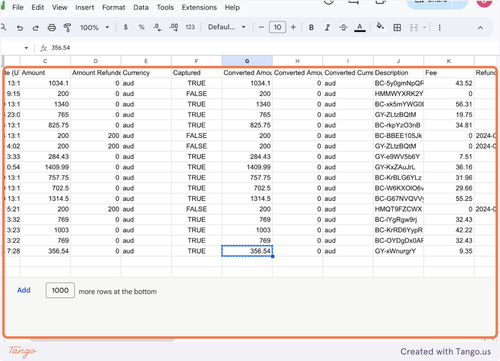Image resolution: width=500 pixels, height=361 pixels.
Task: Click the font size field showing 10
Action: point(277,27)
